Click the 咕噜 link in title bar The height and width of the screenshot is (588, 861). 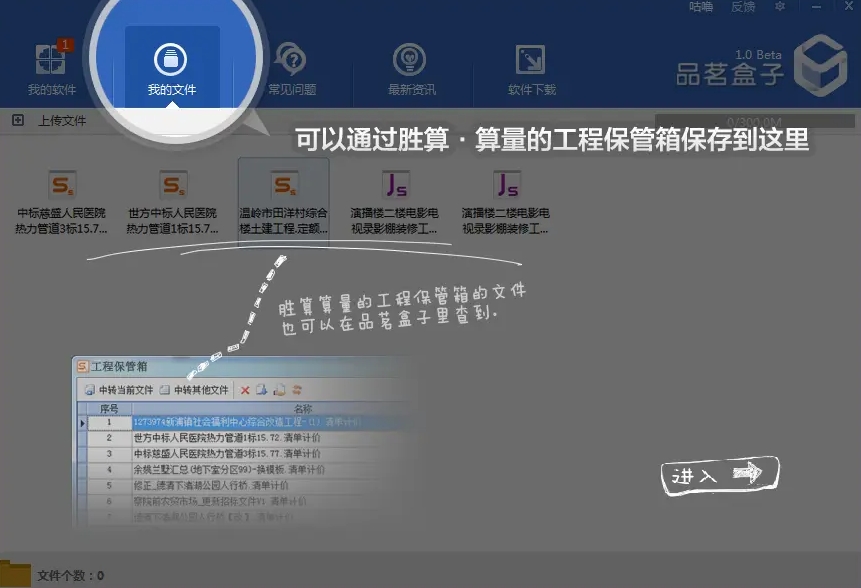pos(701,7)
